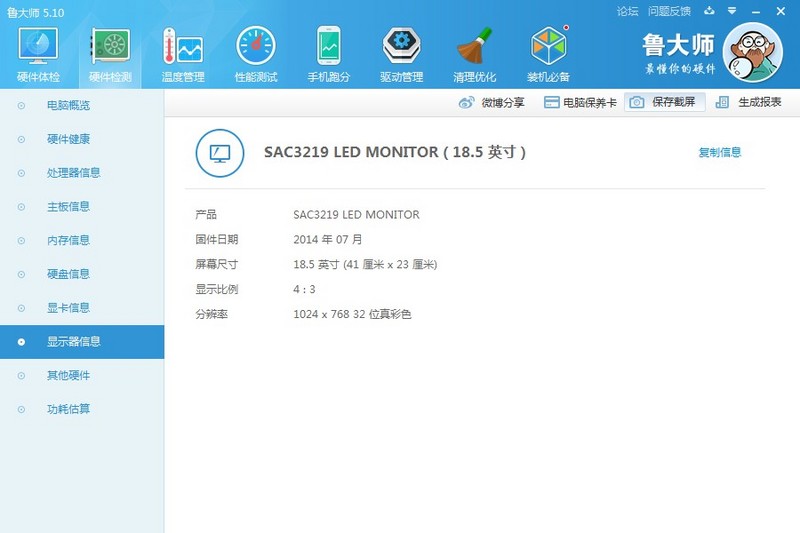Click the 分辨率 label
800x533 pixels.
point(211,314)
